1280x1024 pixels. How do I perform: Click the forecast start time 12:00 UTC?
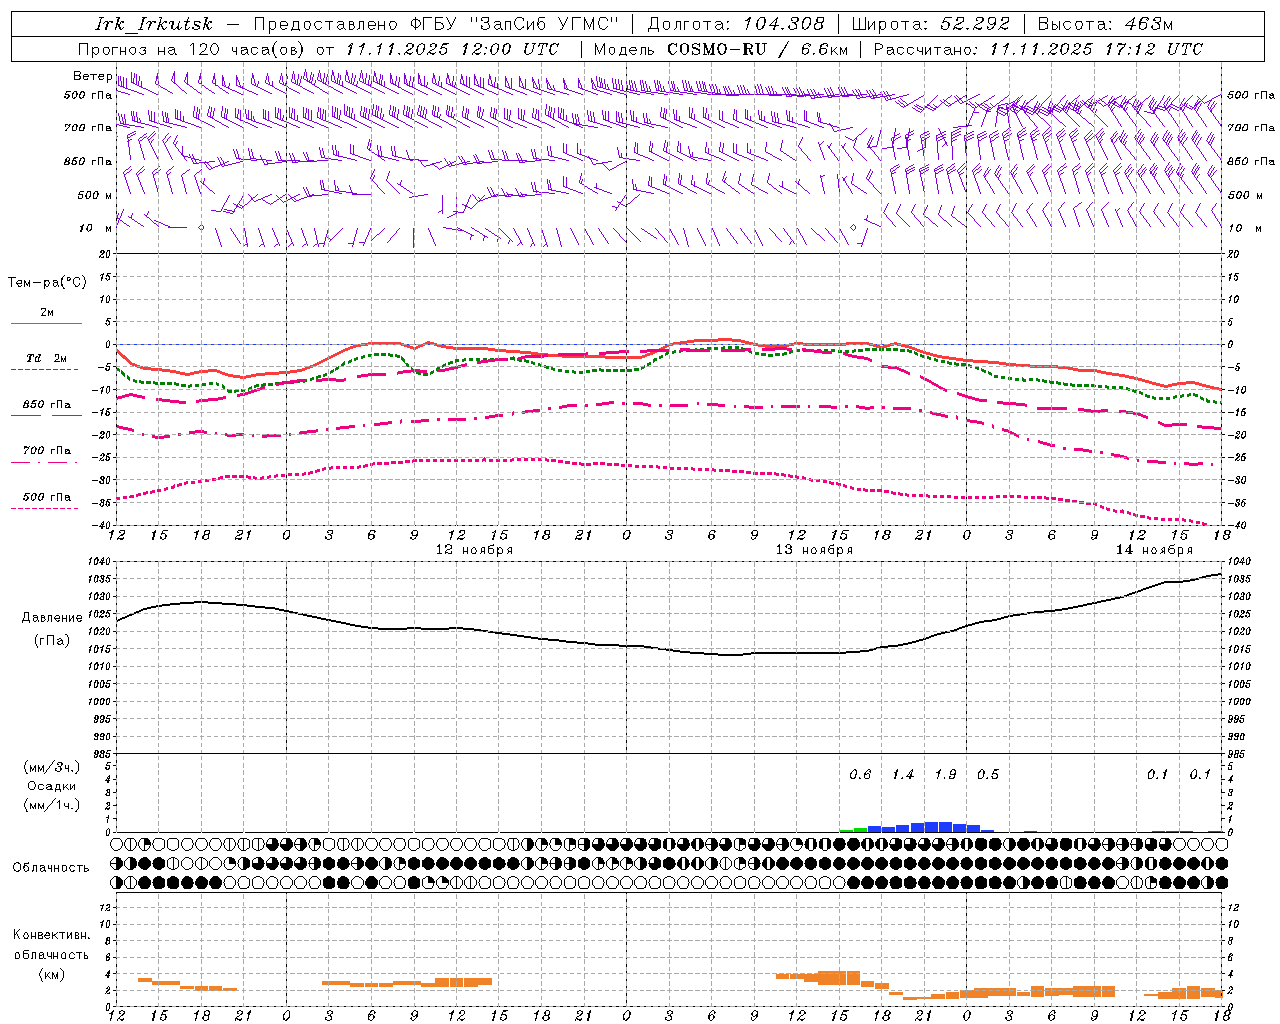(x=509, y=49)
